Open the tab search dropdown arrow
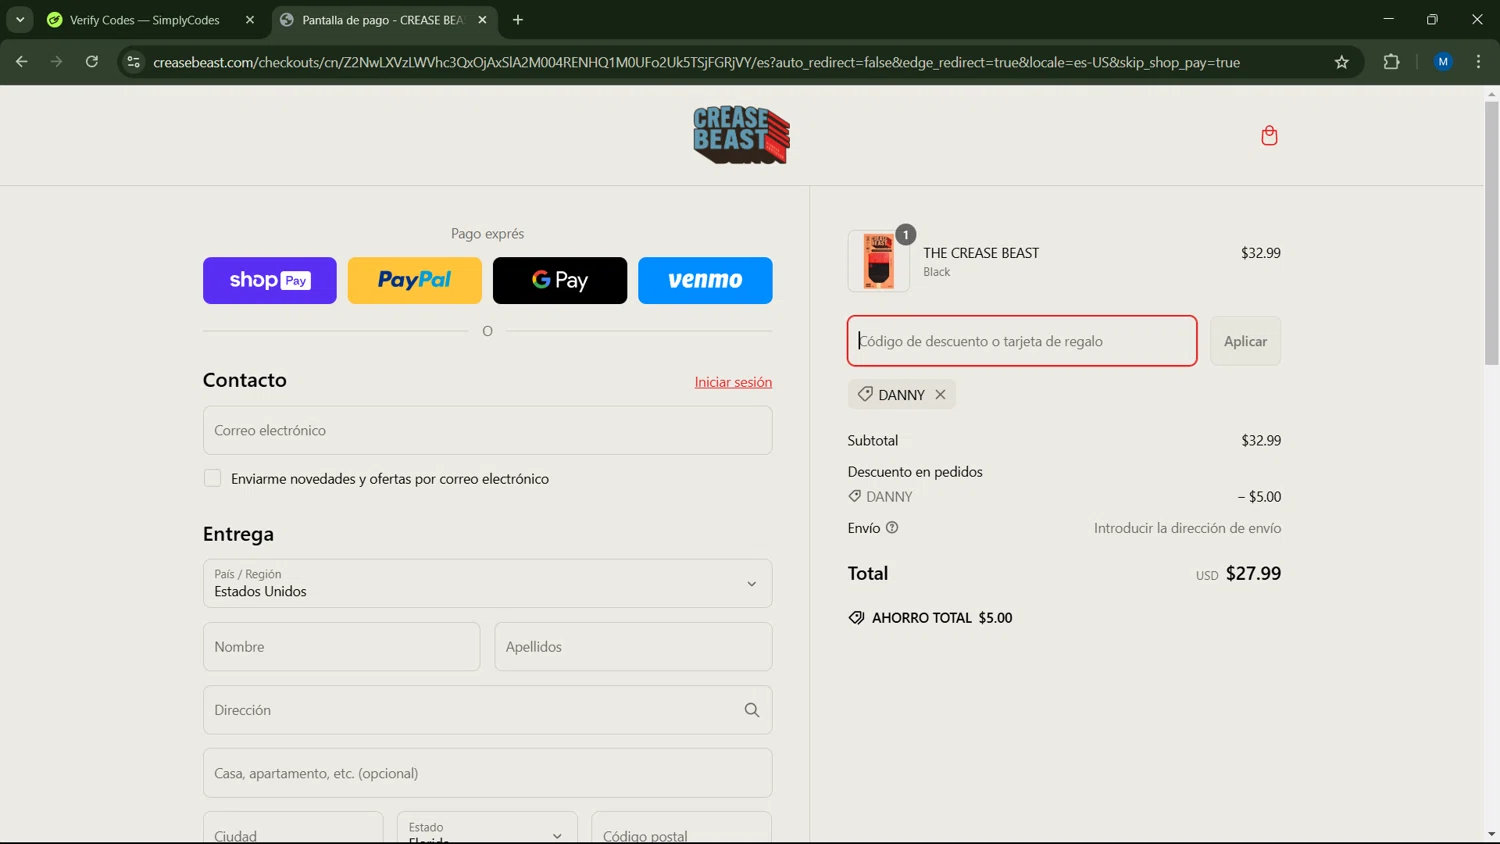 point(20,20)
